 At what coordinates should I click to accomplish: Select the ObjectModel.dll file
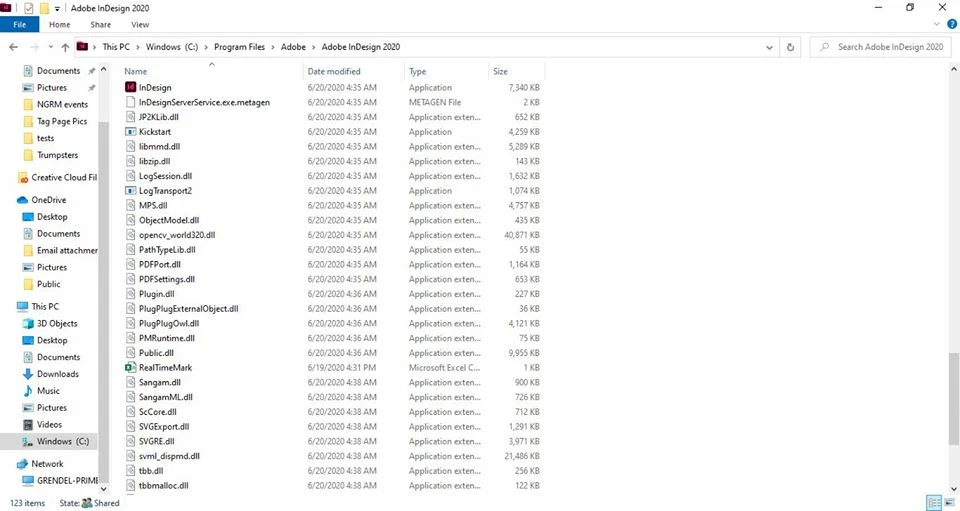tap(169, 220)
